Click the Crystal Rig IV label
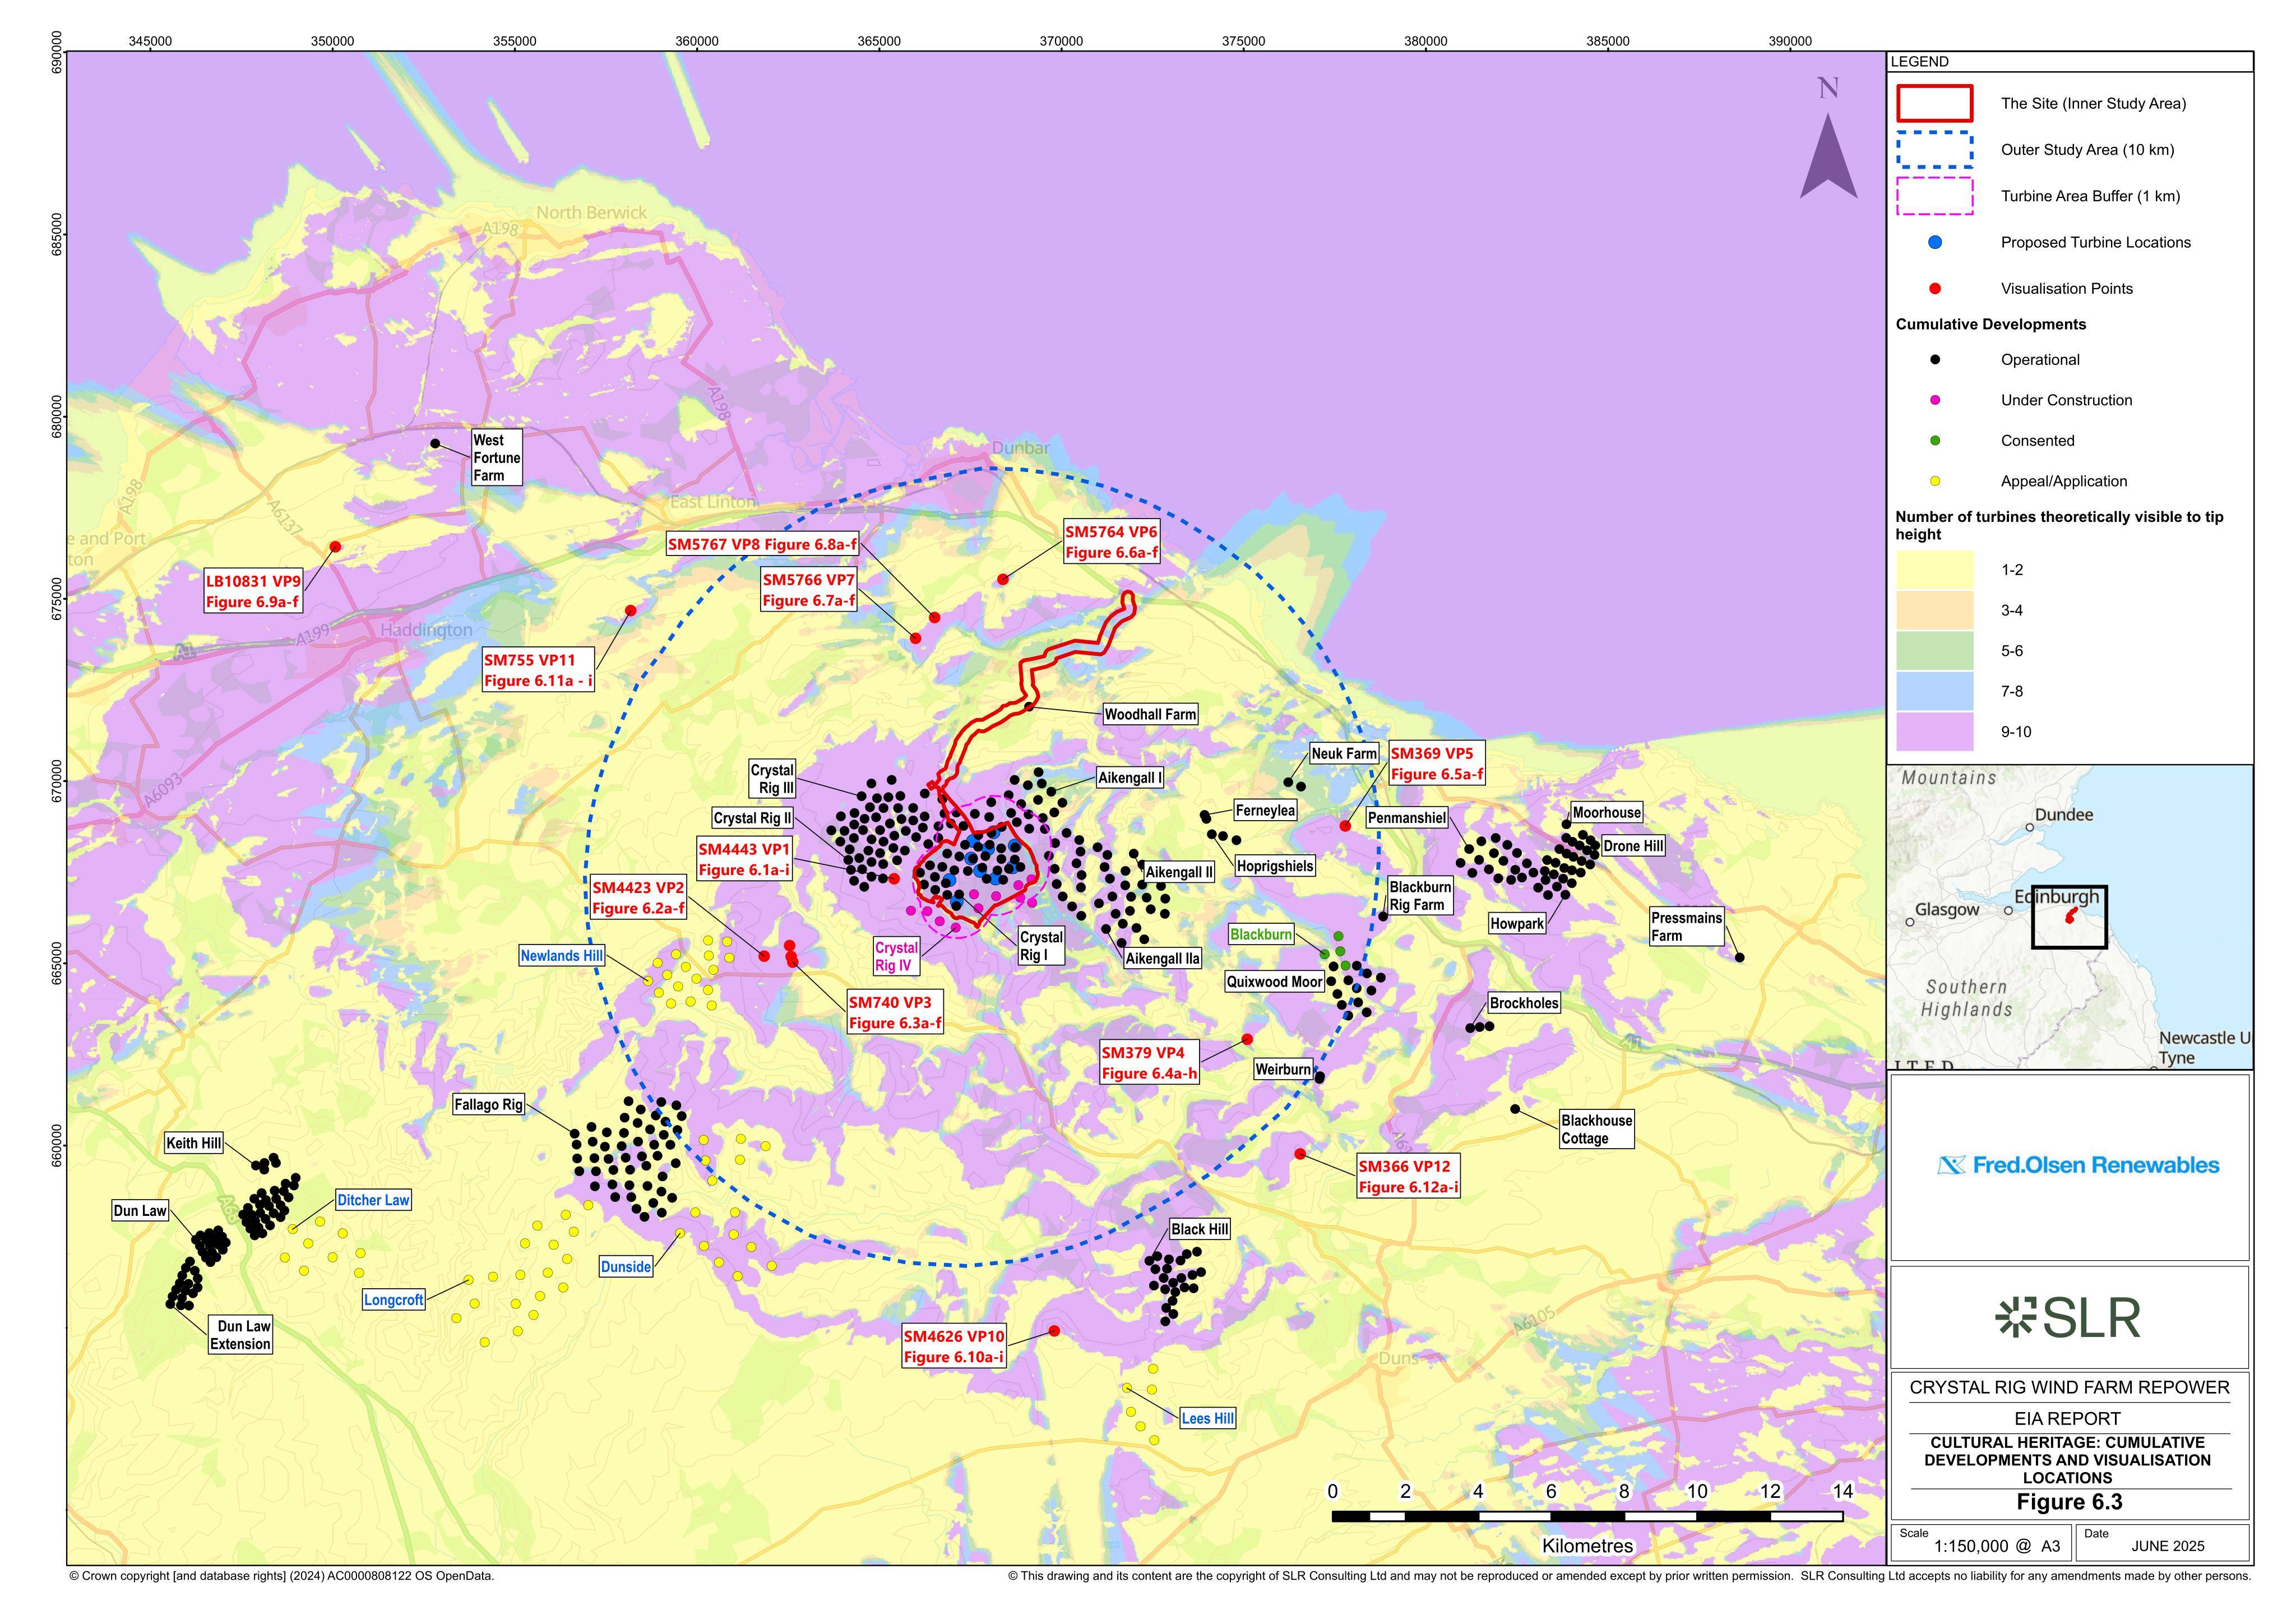2296x1624 pixels. click(x=896, y=956)
